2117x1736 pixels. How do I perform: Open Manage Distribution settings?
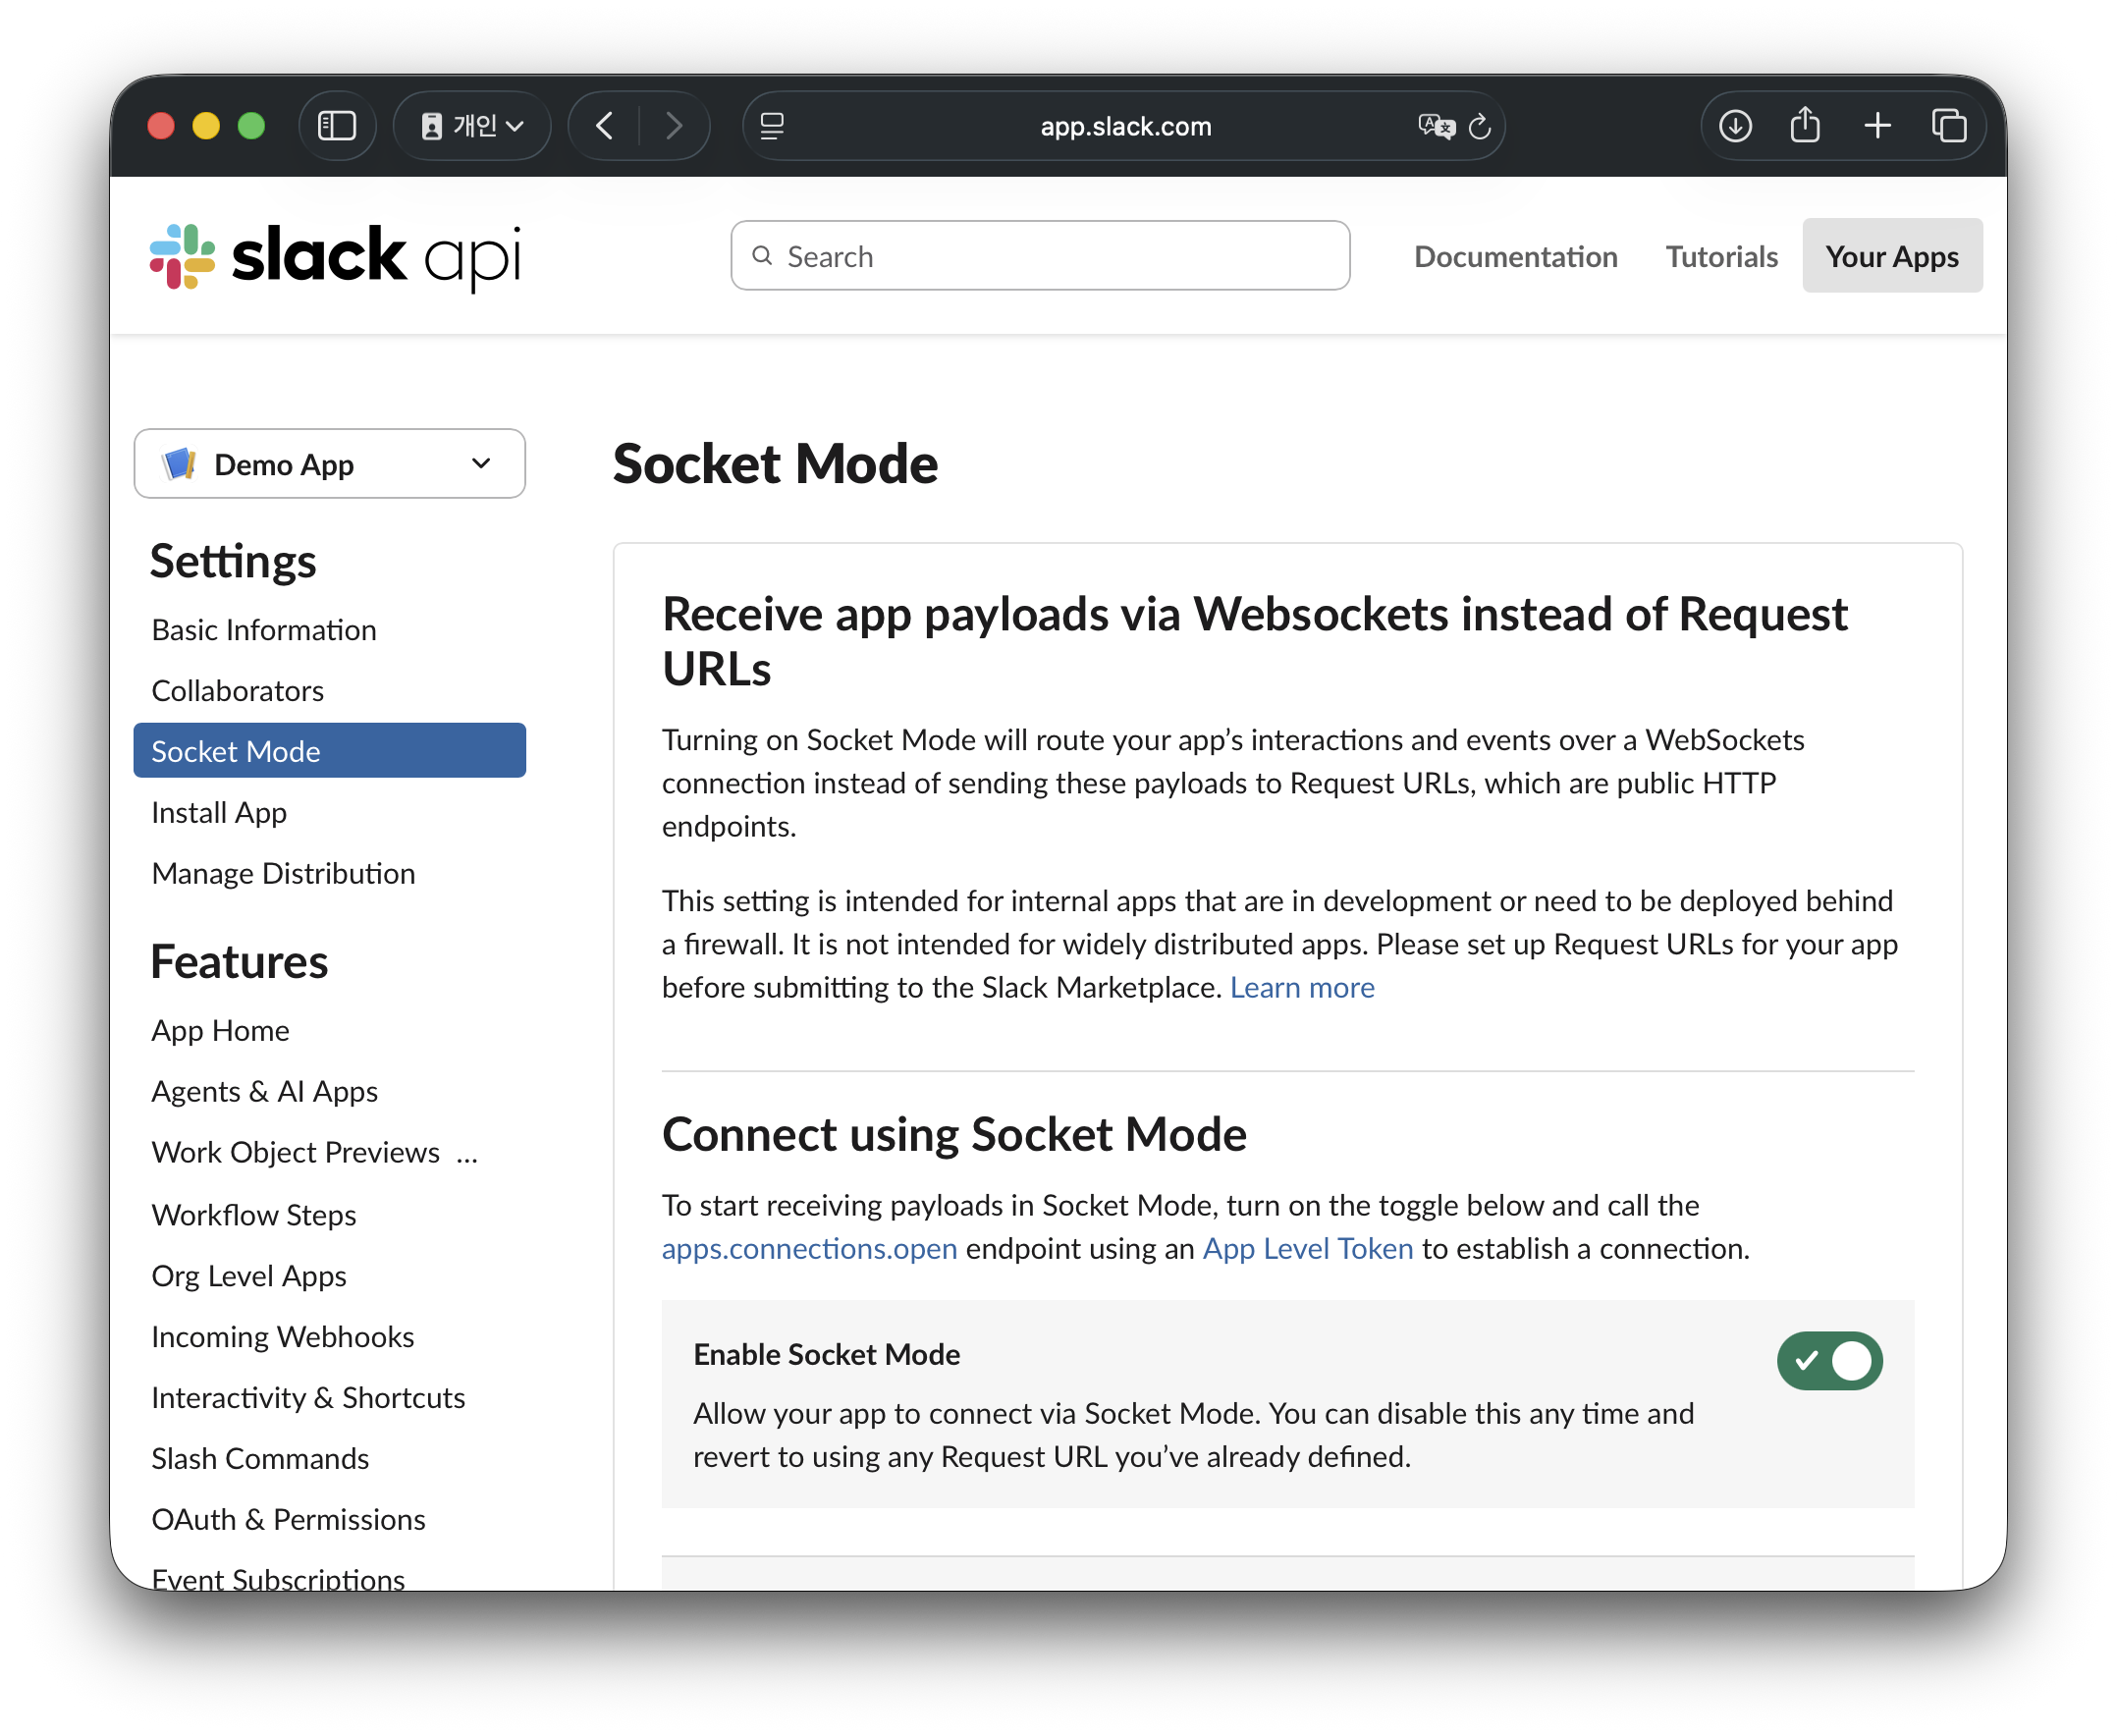(283, 874)
